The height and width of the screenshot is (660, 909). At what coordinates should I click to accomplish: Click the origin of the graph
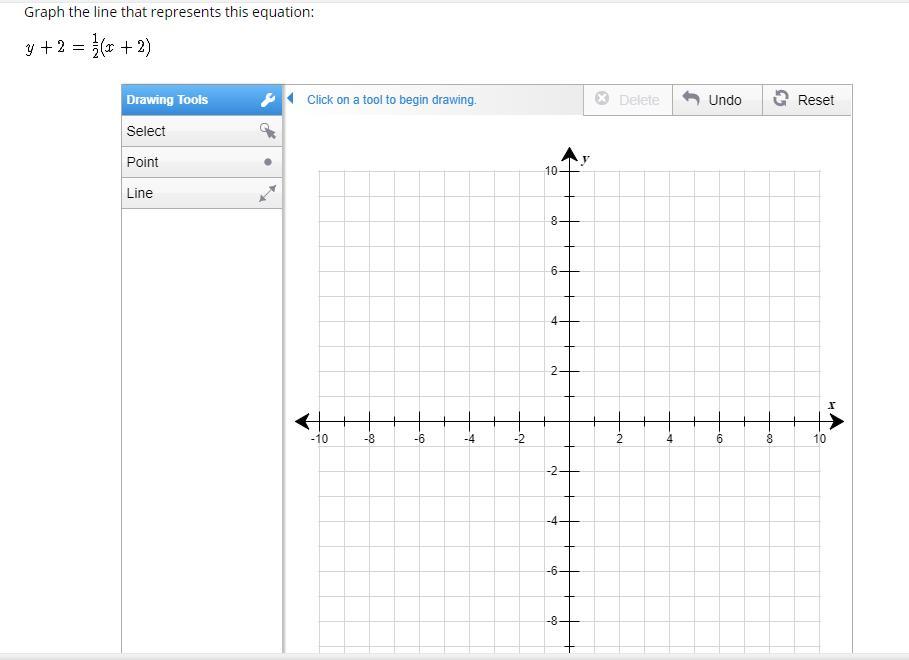[569, 422]
